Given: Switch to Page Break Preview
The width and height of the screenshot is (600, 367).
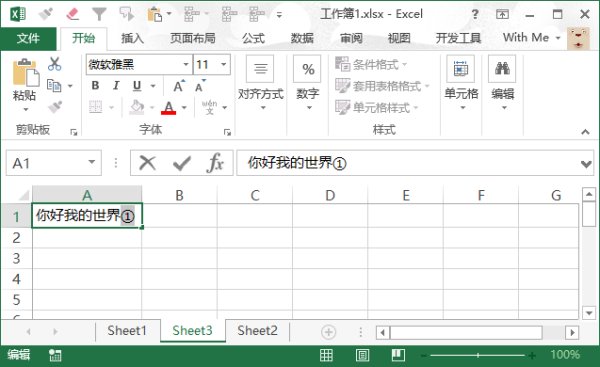Looking at the screenshot, I should (398, 356).
